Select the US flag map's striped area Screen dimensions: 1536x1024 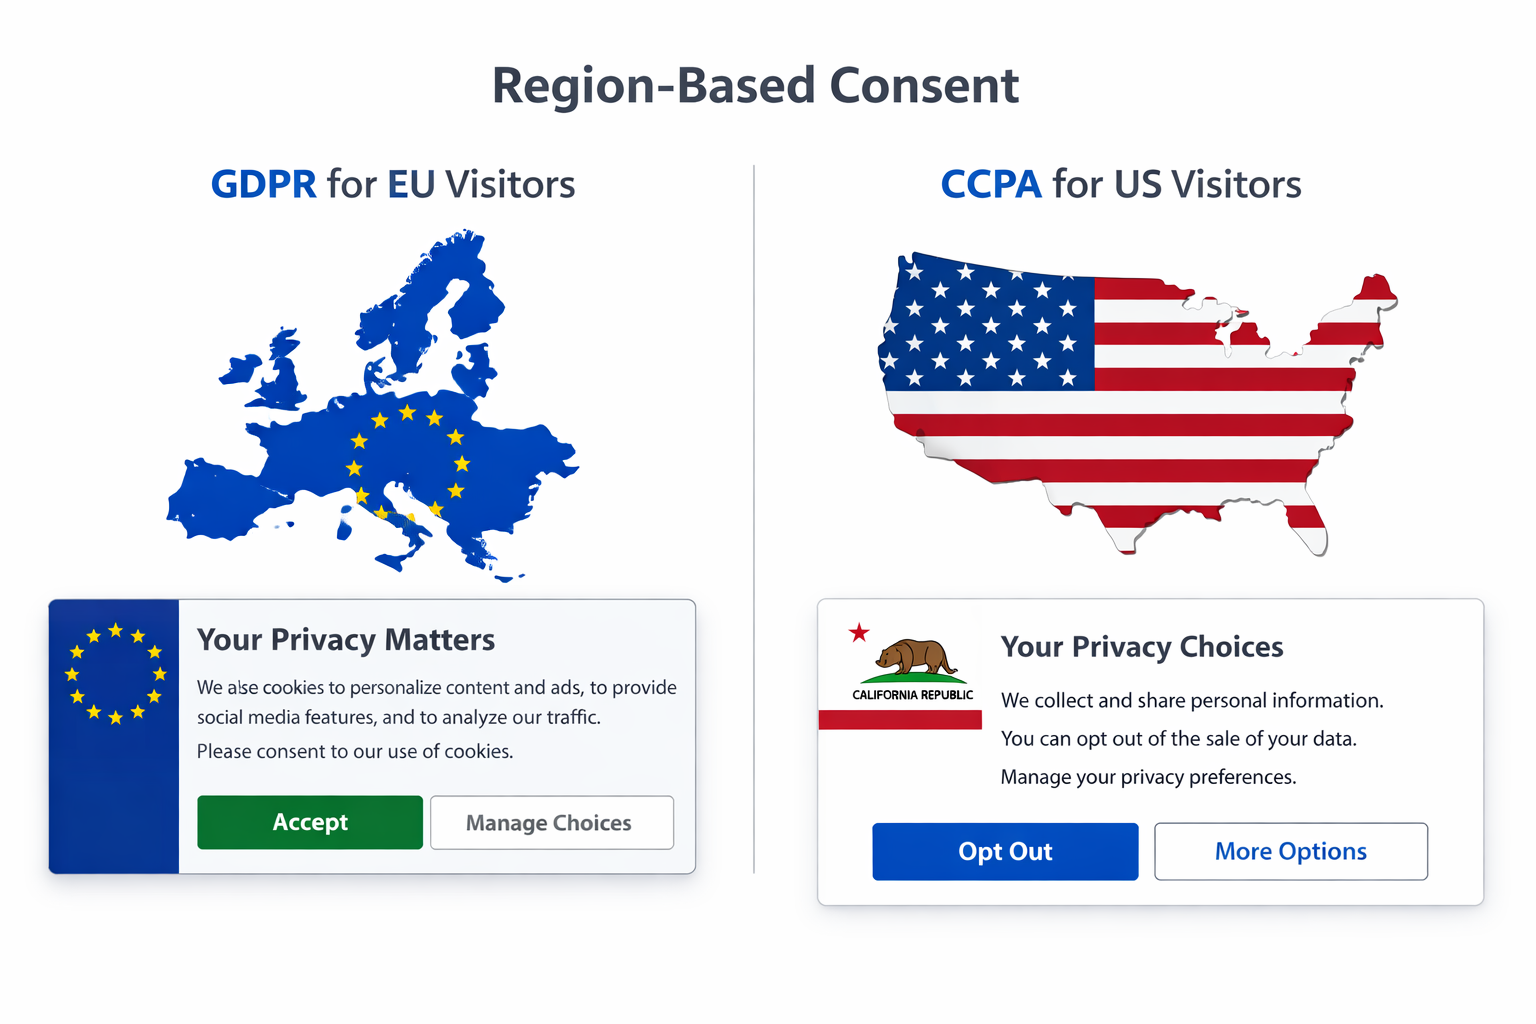pos(1200,440)
